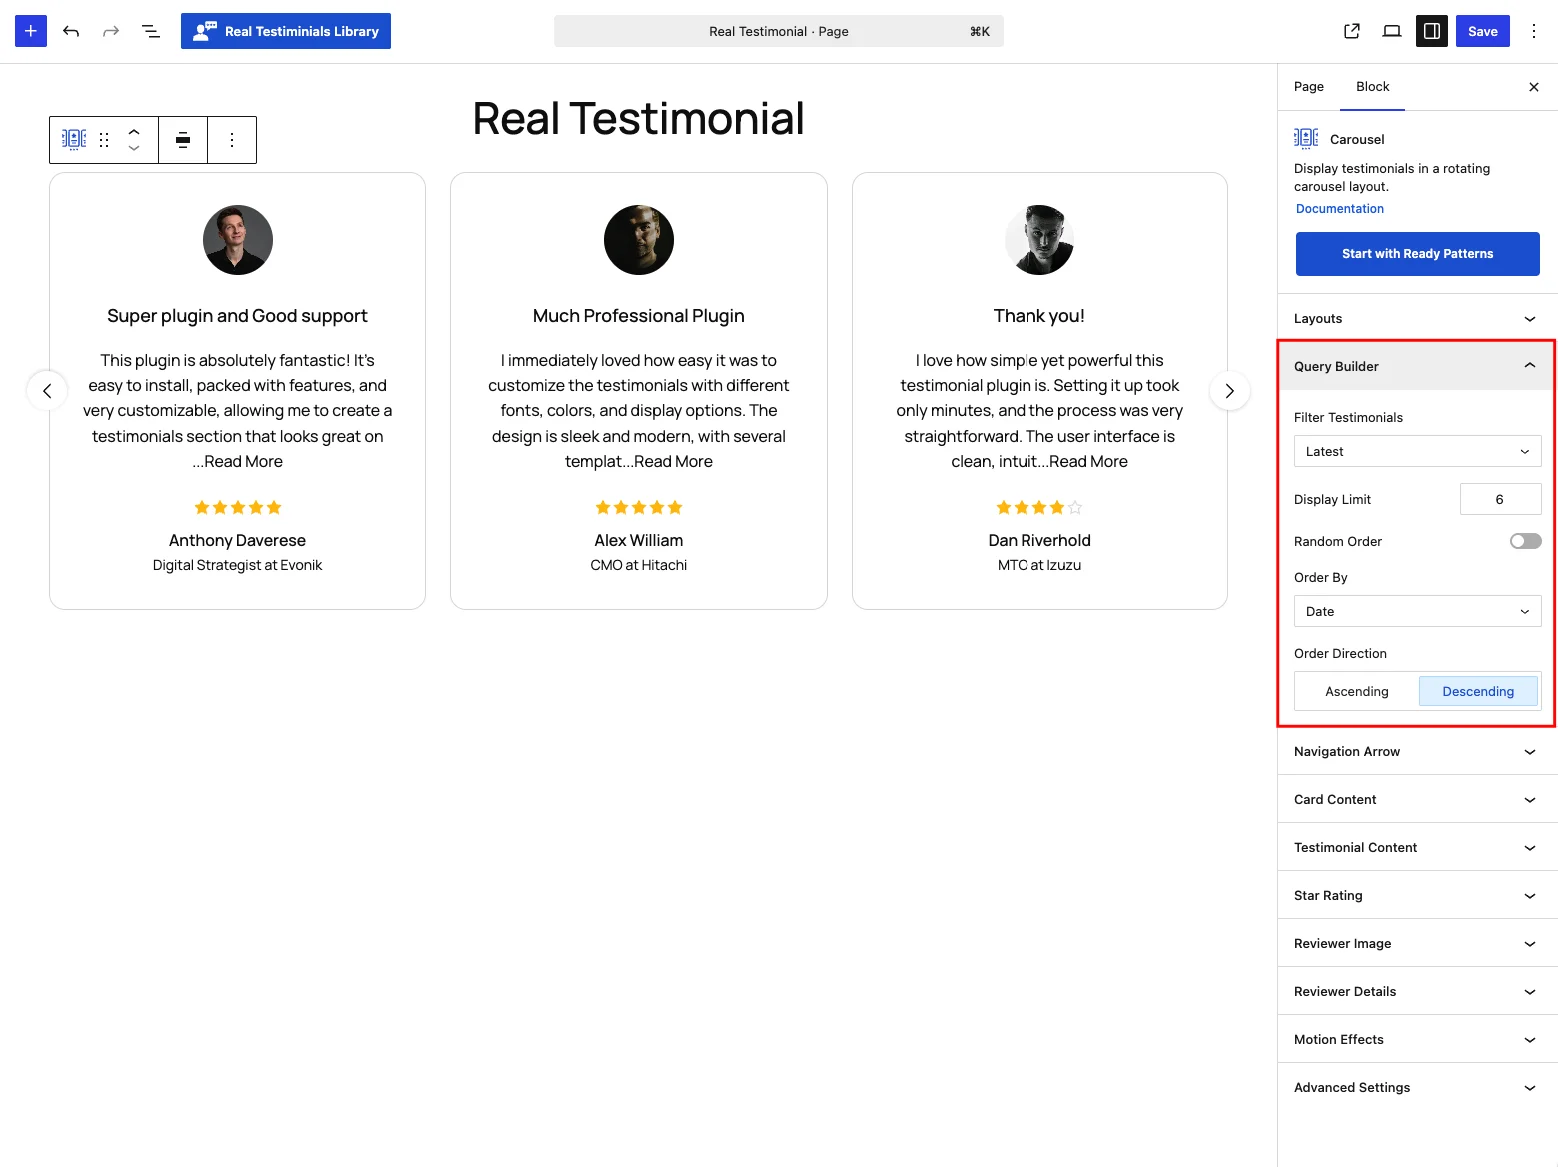
Task: Close the settings sidebar
Action: click(x=1534, y=87)
